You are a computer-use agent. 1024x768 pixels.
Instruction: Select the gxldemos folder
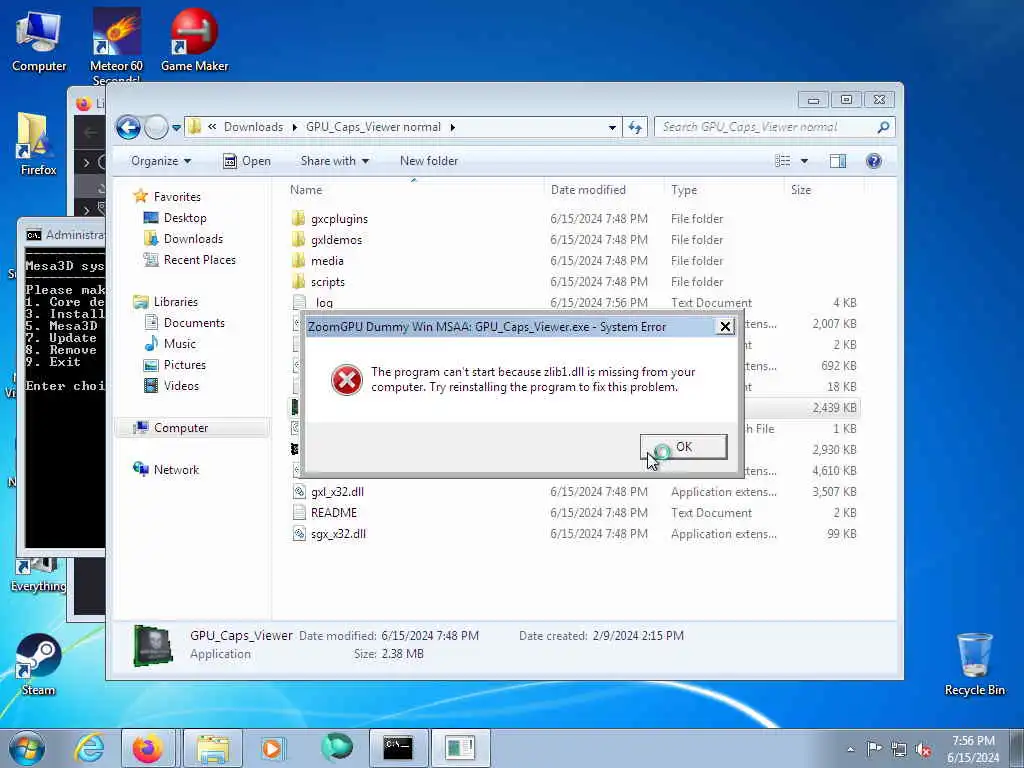(x=336, y=240)
